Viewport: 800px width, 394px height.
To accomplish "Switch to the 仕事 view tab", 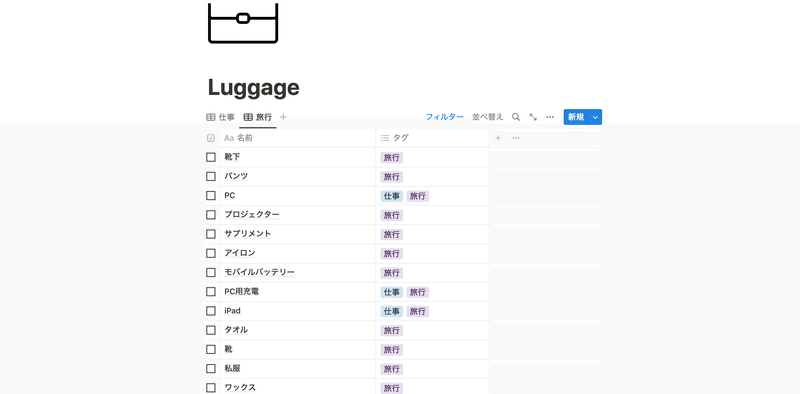I will tap(220, 117).
